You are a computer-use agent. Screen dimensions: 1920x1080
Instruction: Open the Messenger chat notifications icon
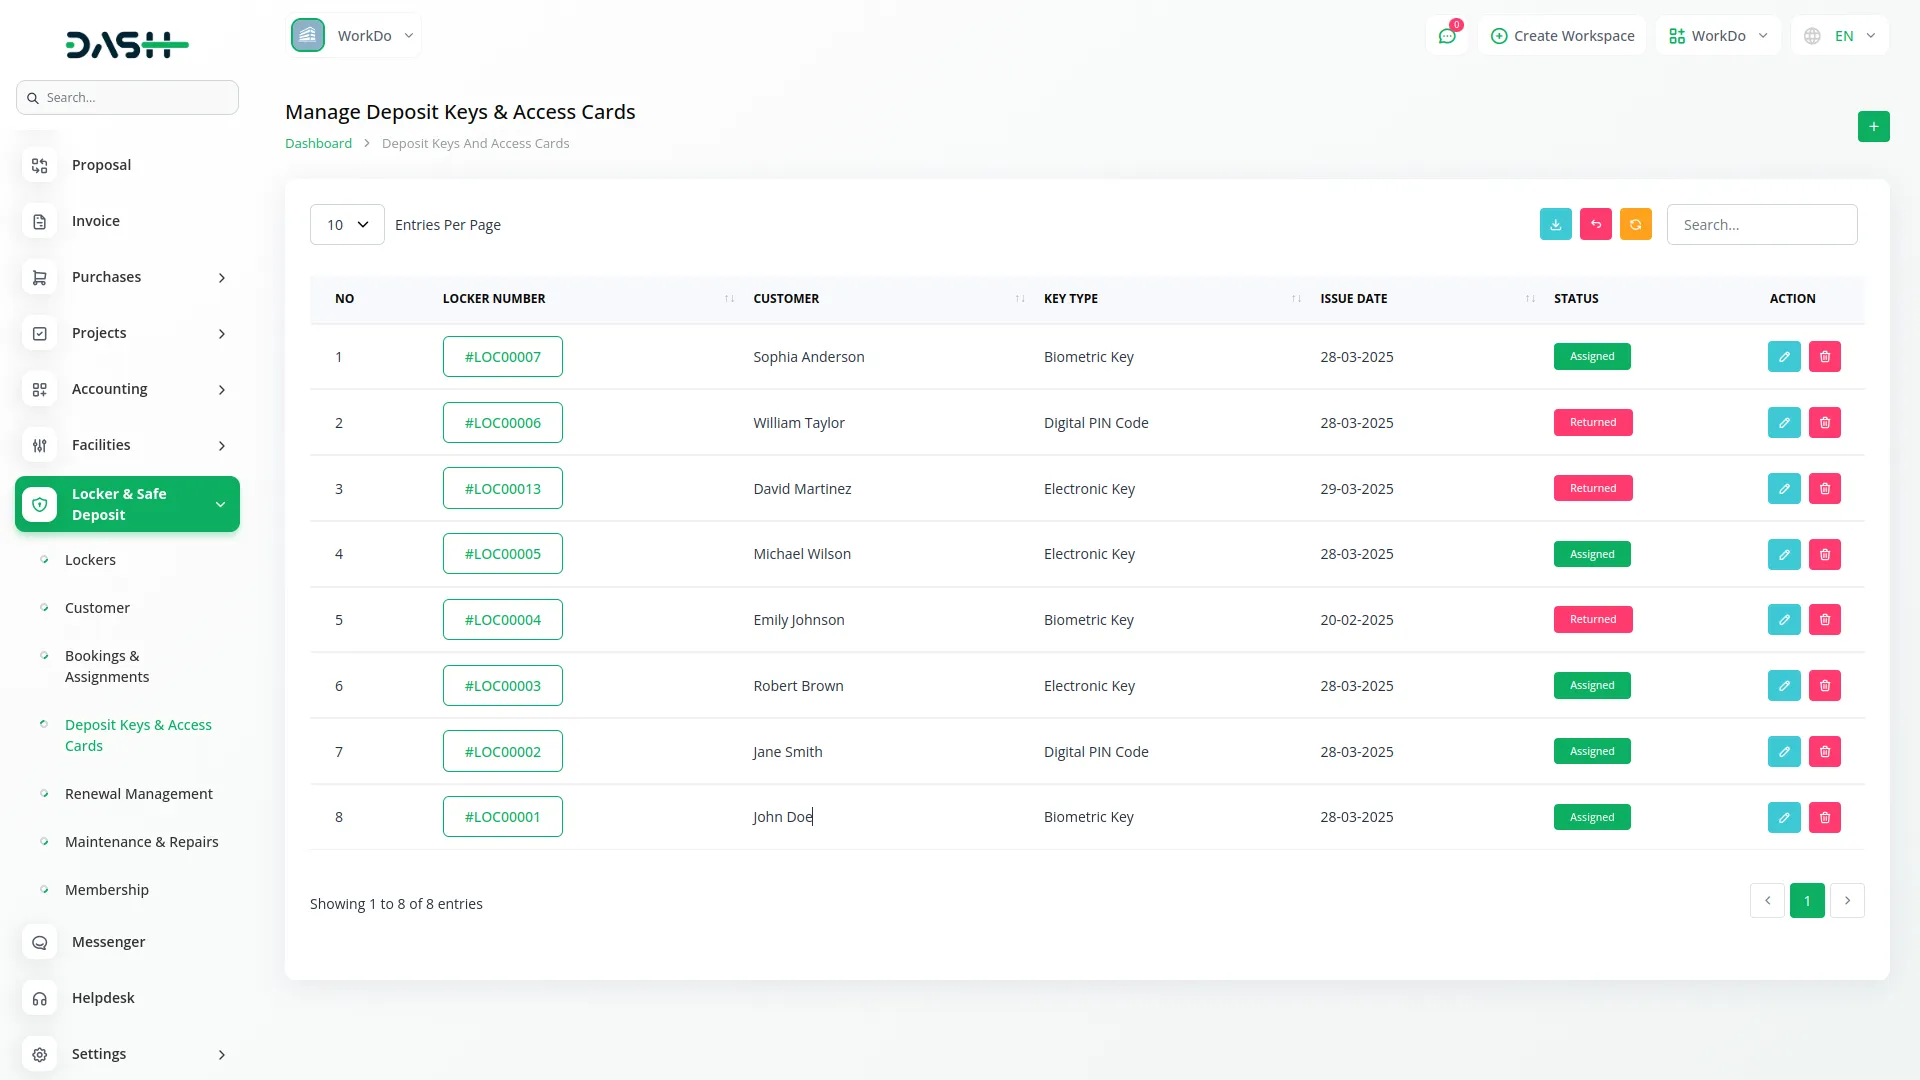point(1447,35)
